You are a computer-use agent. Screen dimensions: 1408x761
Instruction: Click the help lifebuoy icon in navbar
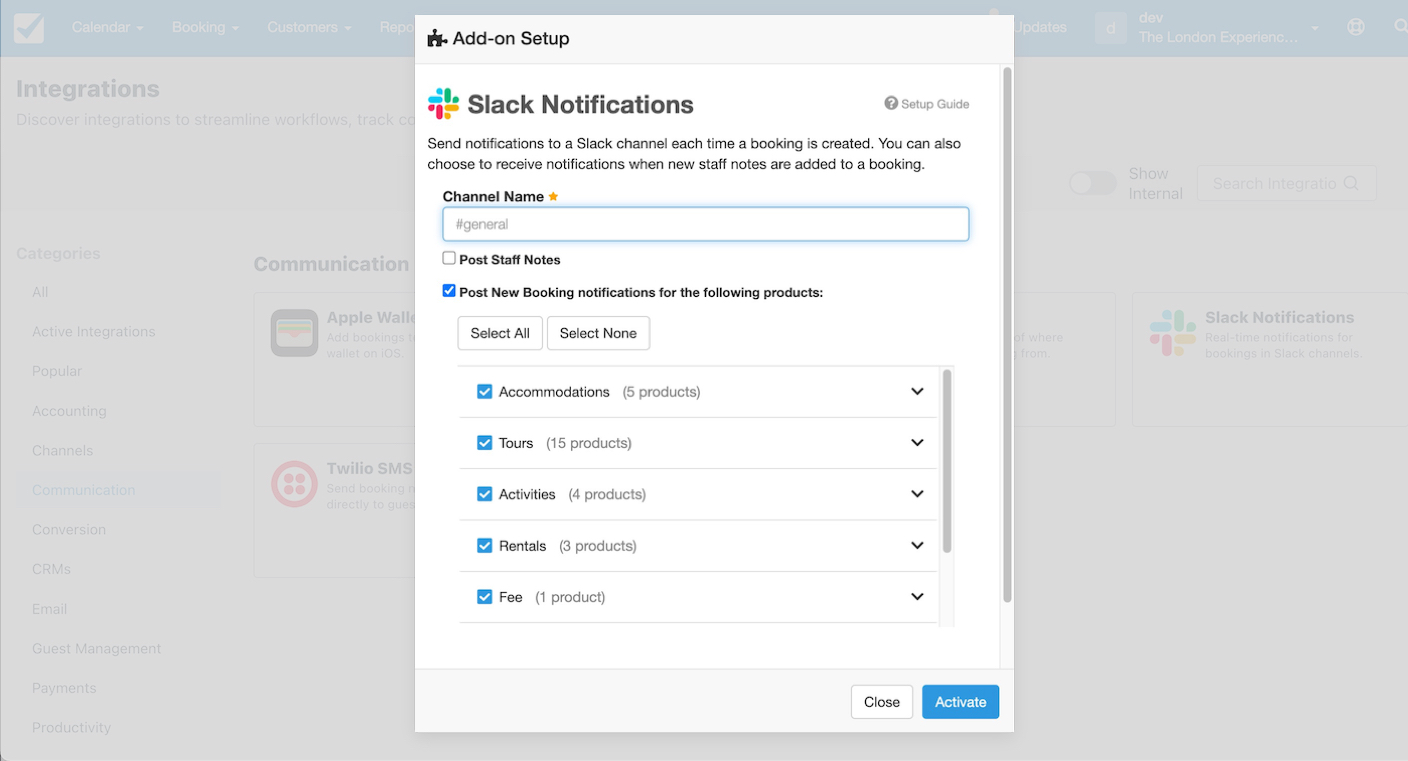[x=1356, y=28]
